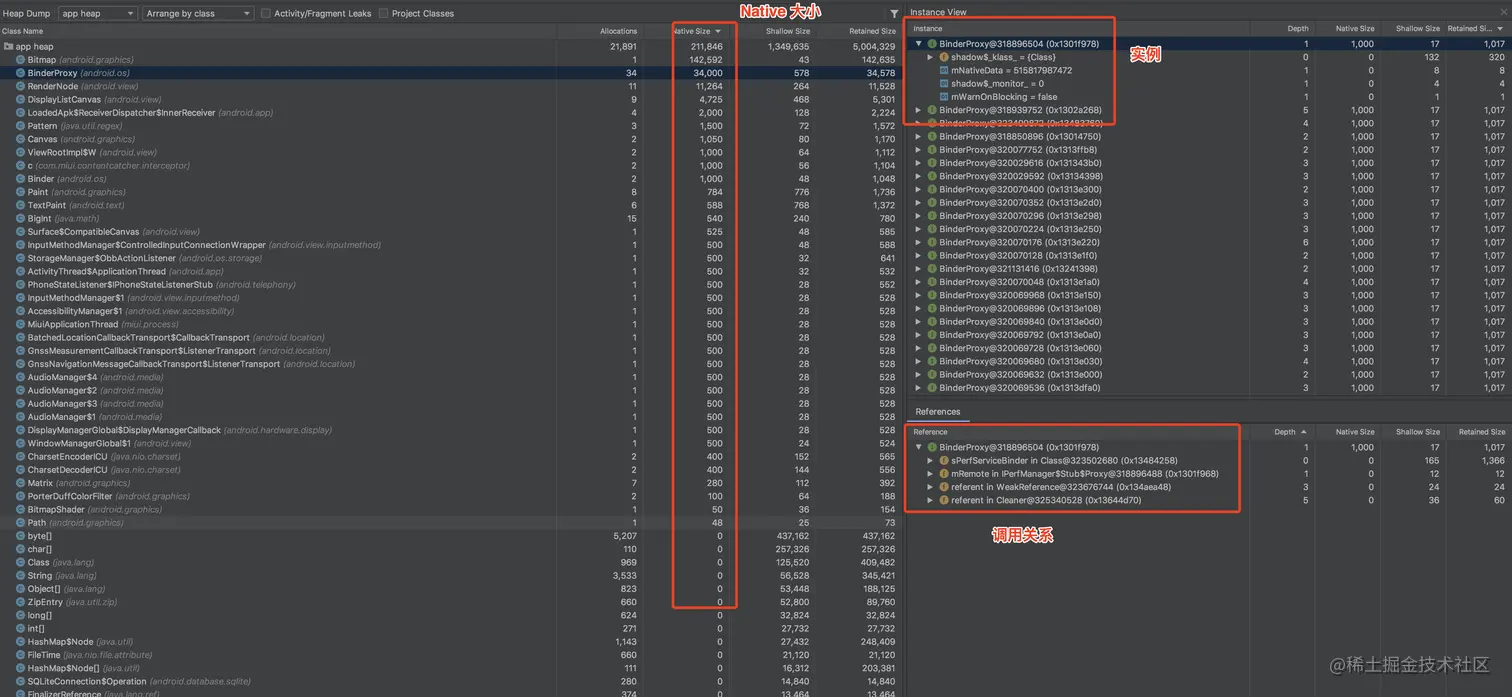Click the String class icon

click(x=20, y=576)
